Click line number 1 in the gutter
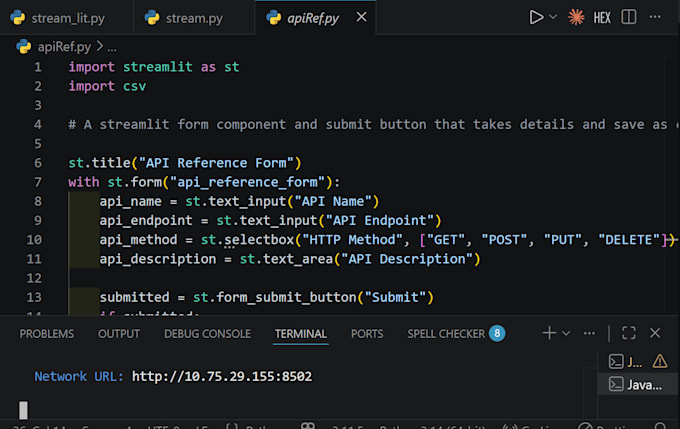This screenshot has height=429, width=680. 38,67
